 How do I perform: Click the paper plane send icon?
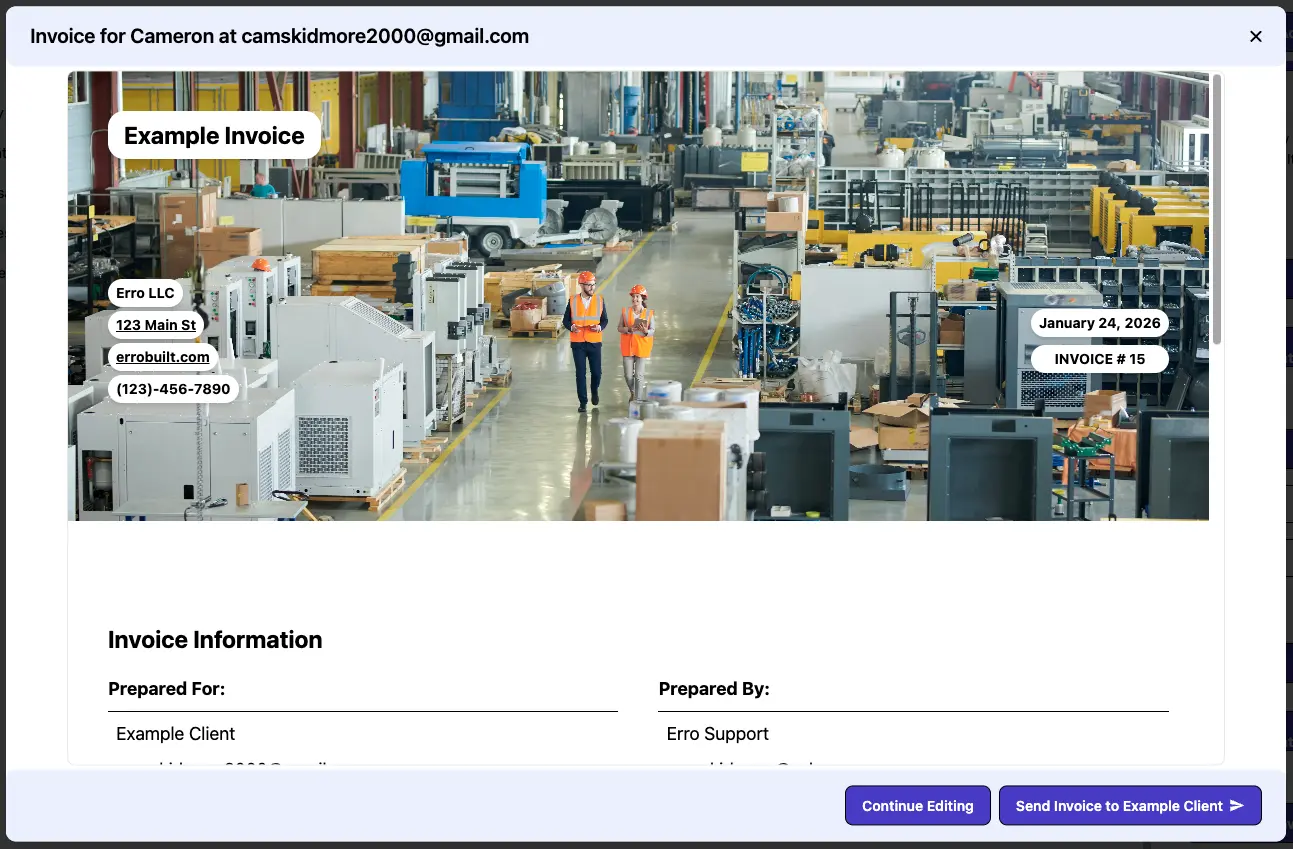click(1237, 806)
